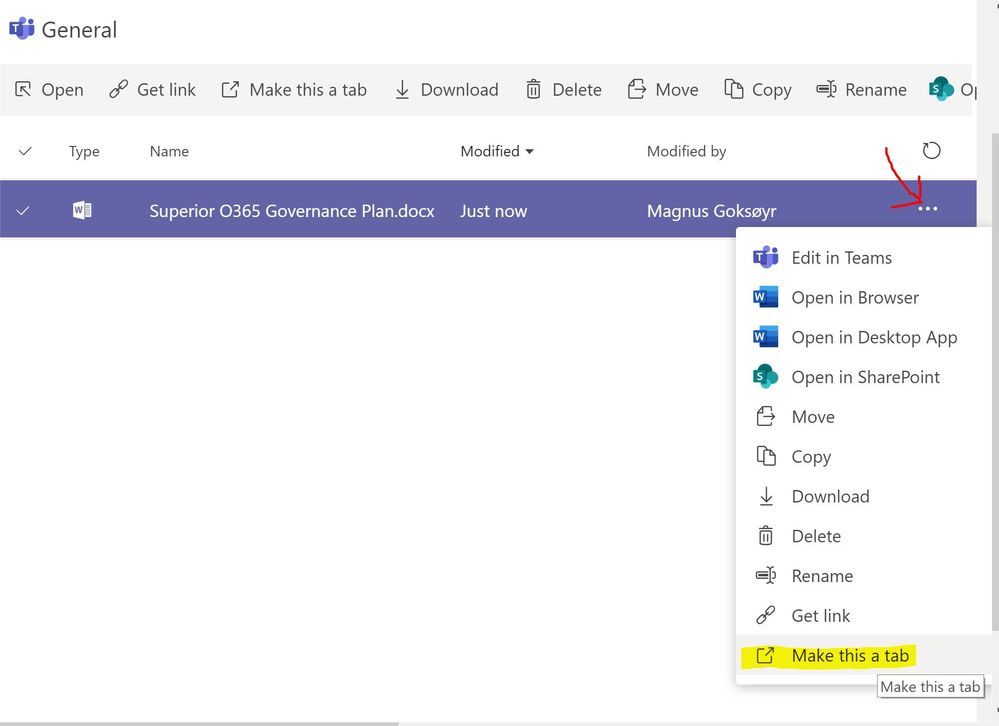The width and height of the screenshot is (999, 726).
Task: Click the refresh icon in the header row
Action: point(931,151)
